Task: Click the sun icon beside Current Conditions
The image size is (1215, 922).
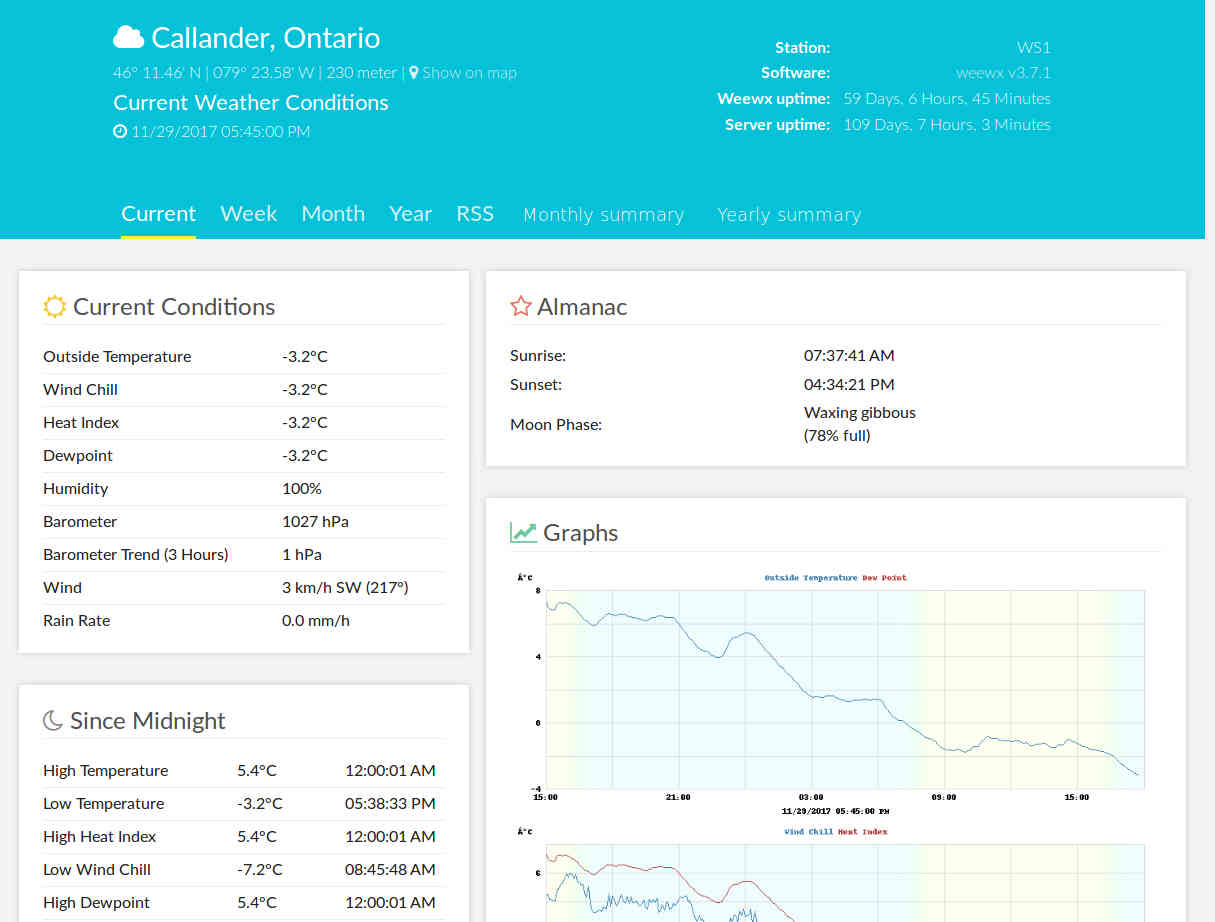Action: (55, 307)
